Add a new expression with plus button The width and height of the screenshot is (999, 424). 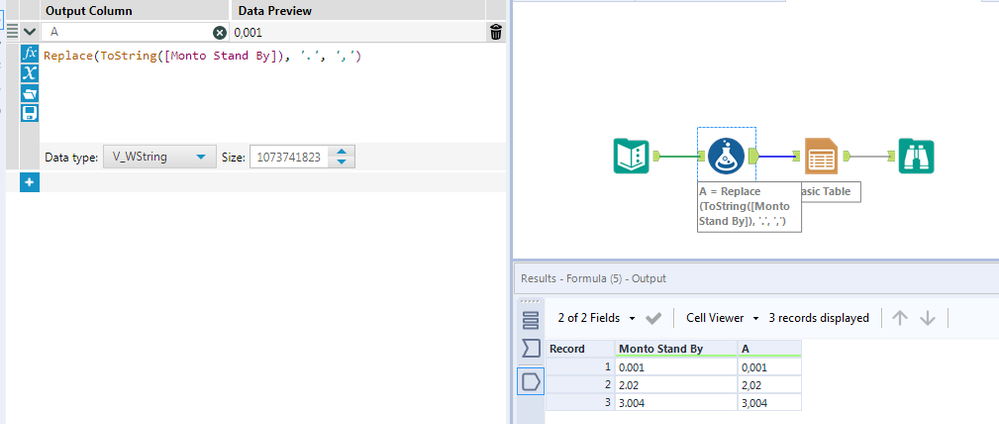pyautogui.click(x=30, y=182)
